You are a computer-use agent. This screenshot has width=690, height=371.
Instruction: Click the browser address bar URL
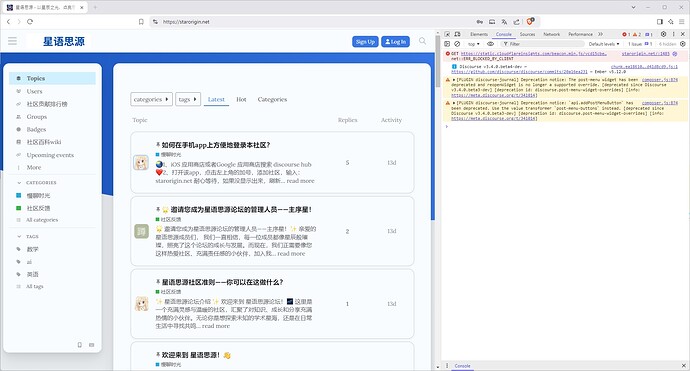pos(186,22)
